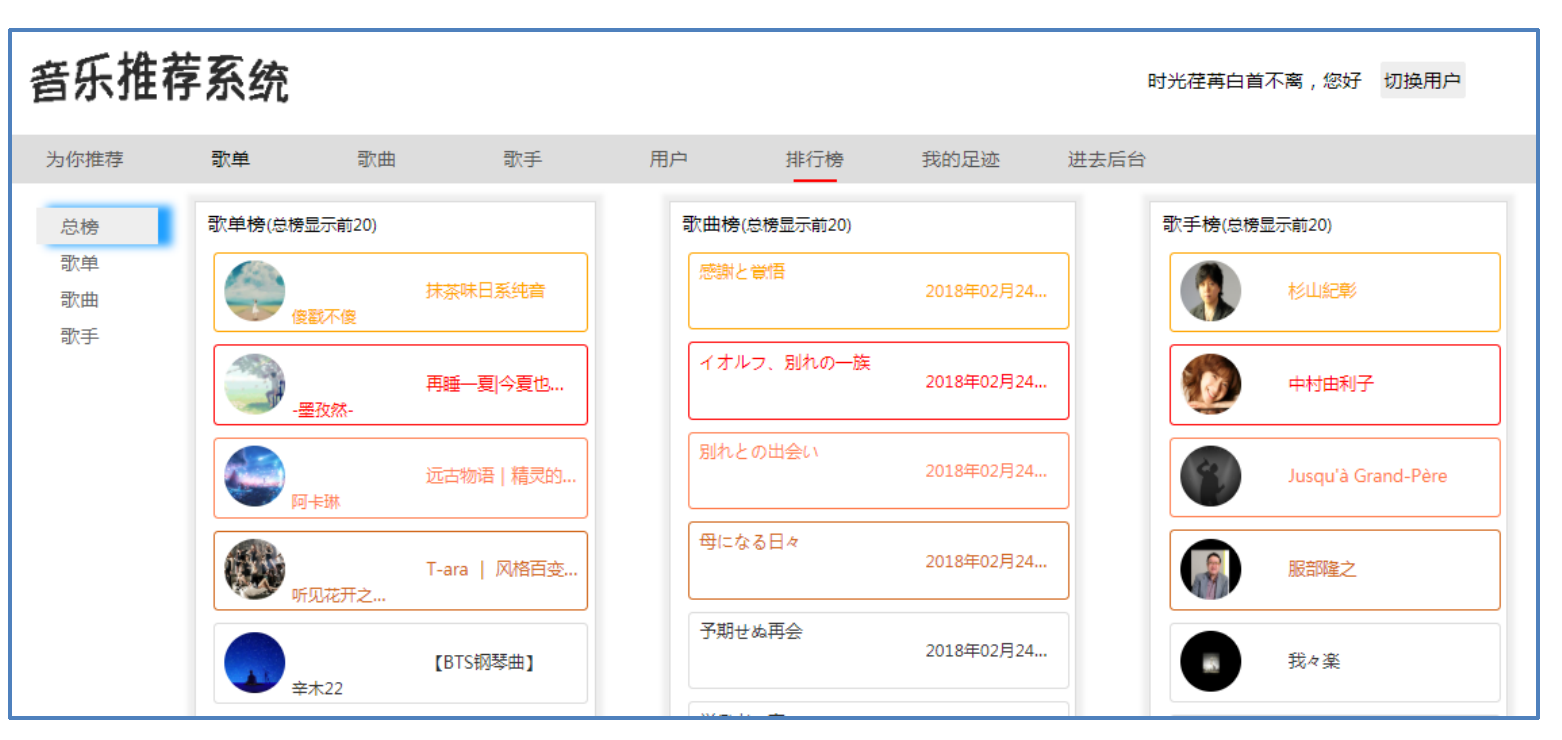The image size is (1562, 740).
Task: Open avatar of singer 我々楽
Action: (x=1211, y=662)
